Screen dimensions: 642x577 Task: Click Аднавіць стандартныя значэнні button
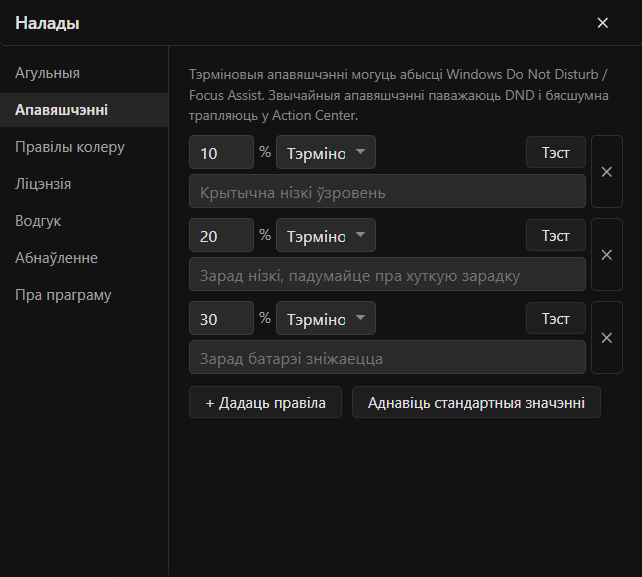tap(476, 403)
